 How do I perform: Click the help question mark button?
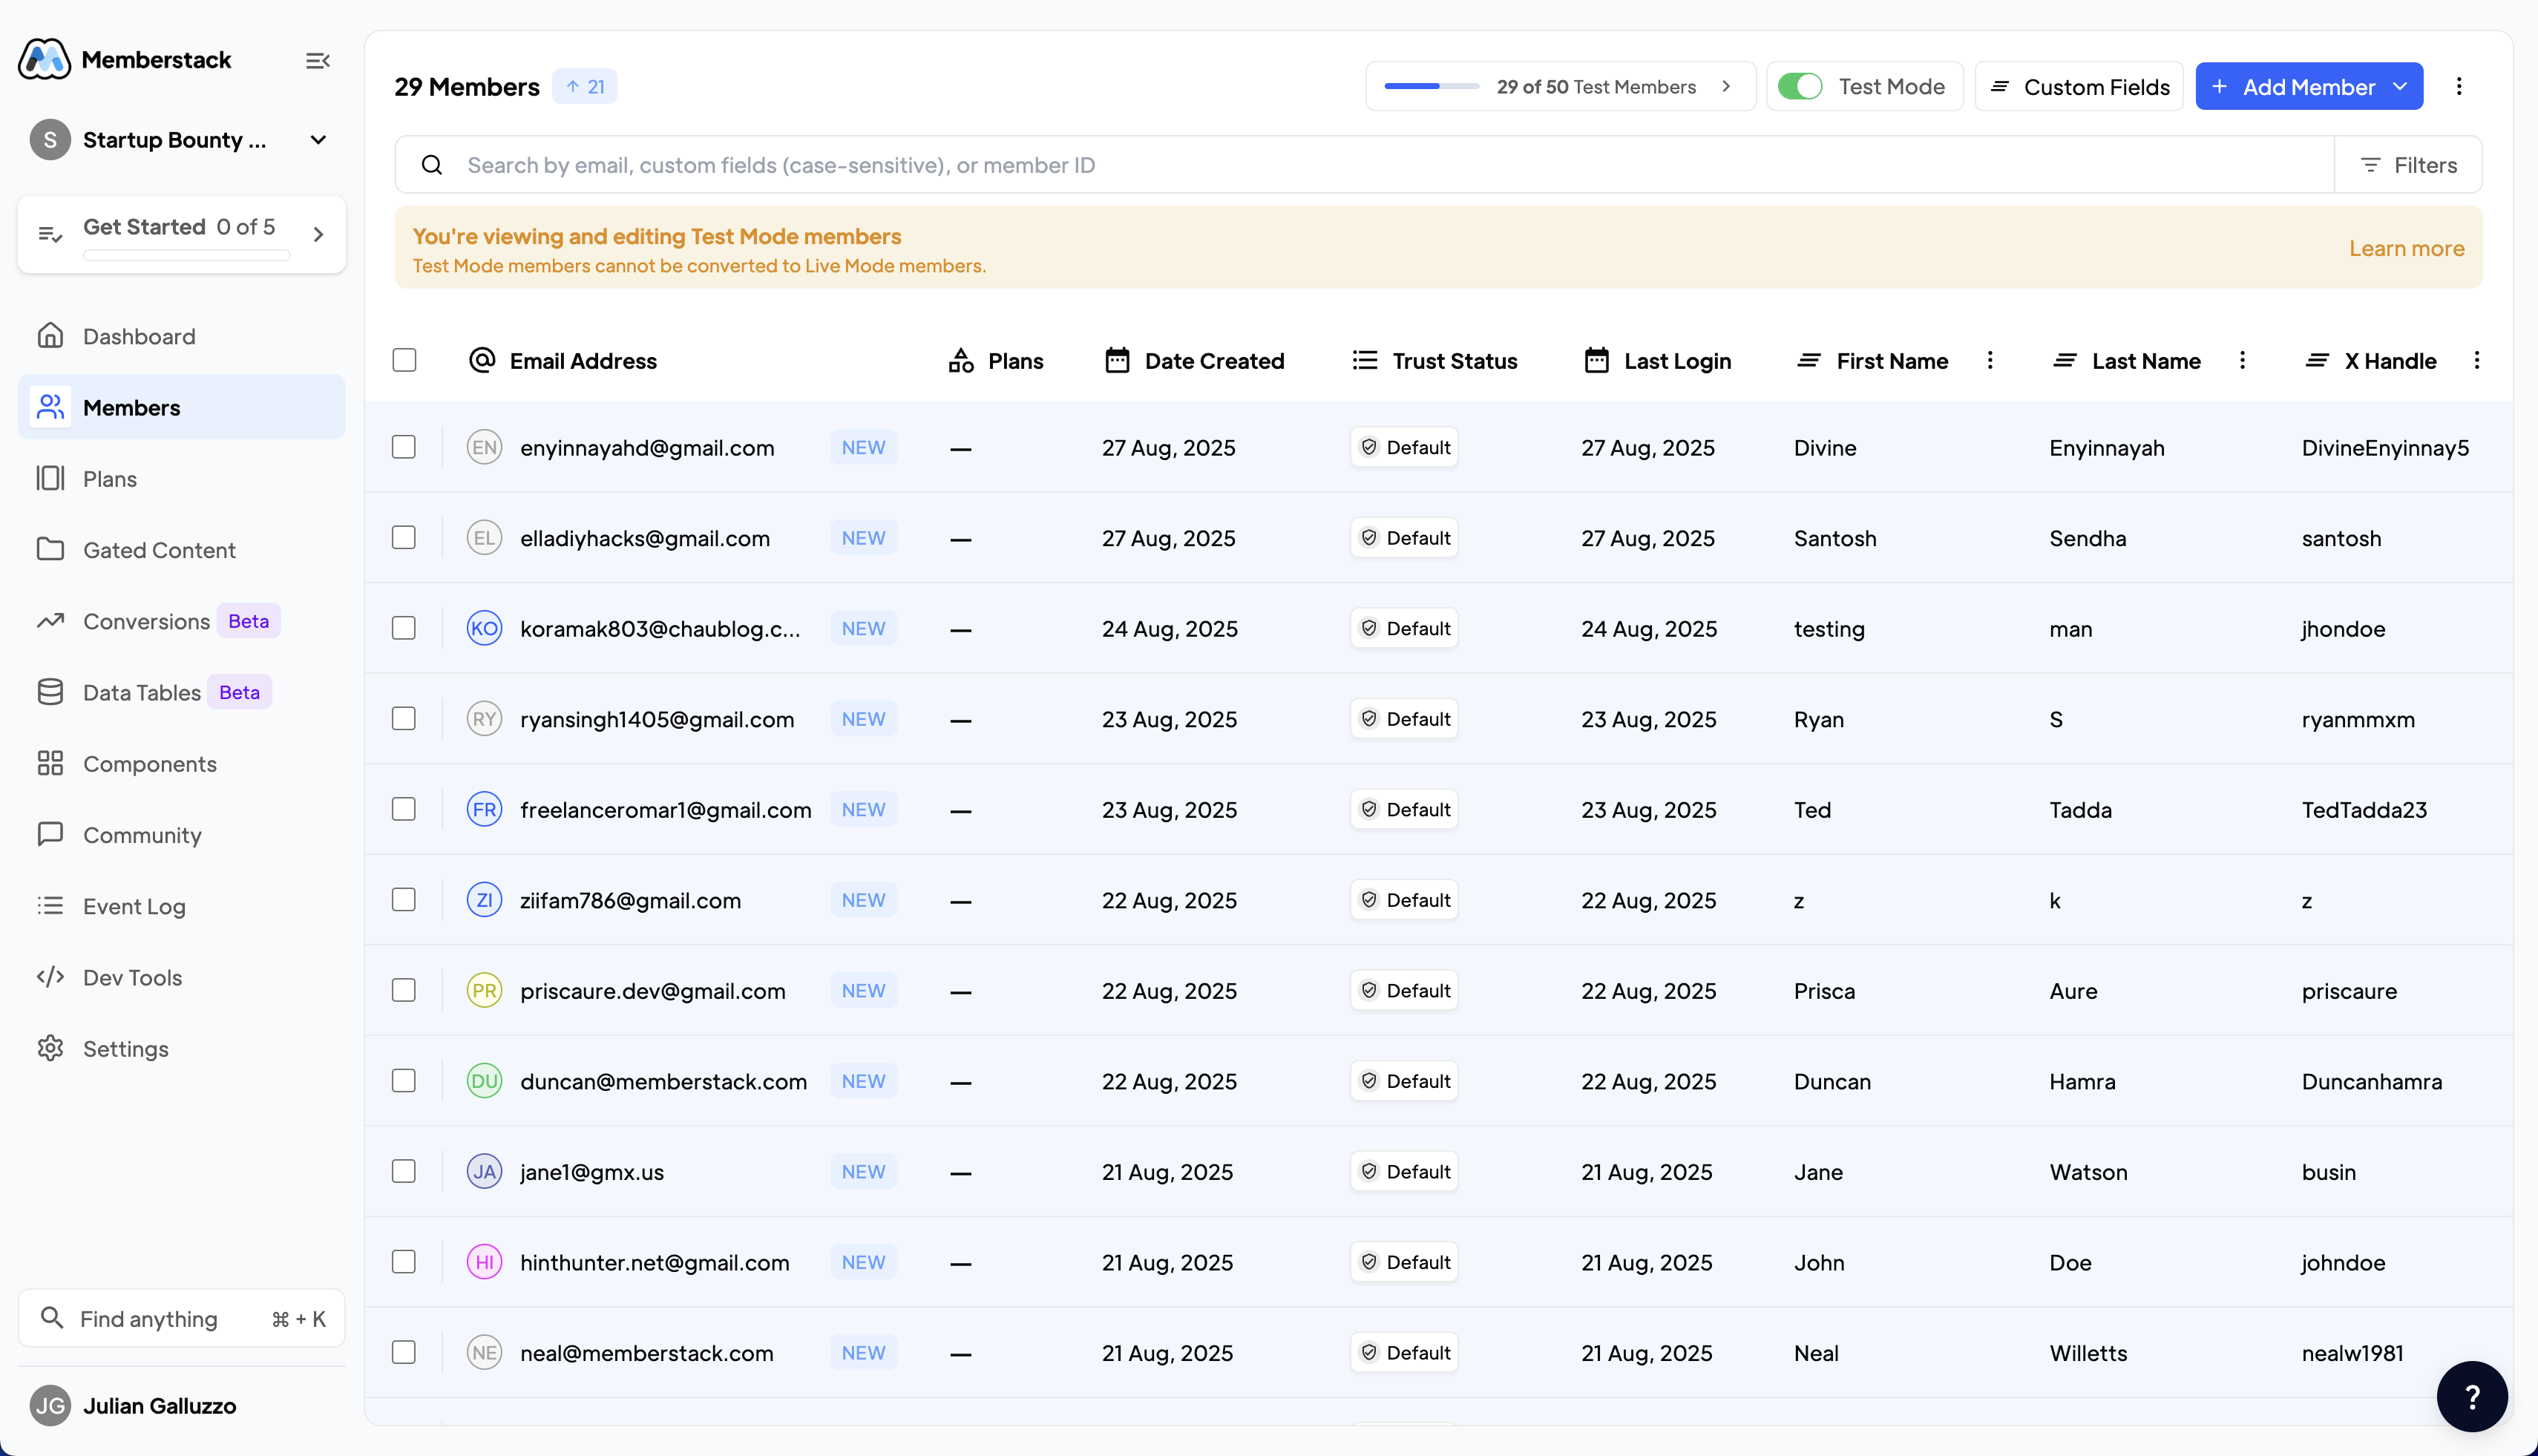[x=2472, y=1397]
